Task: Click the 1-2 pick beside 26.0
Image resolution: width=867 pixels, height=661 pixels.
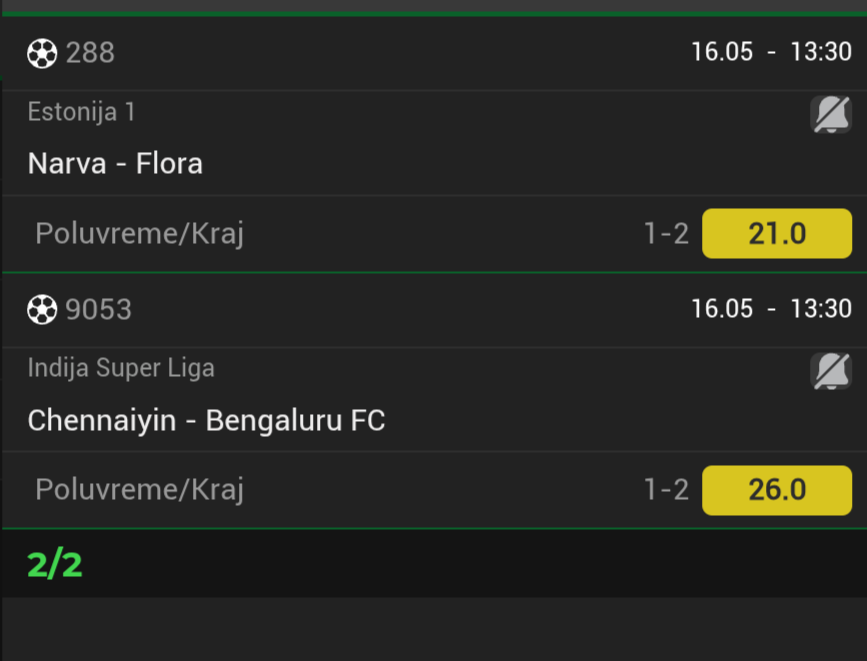Action: click(666, 490)
